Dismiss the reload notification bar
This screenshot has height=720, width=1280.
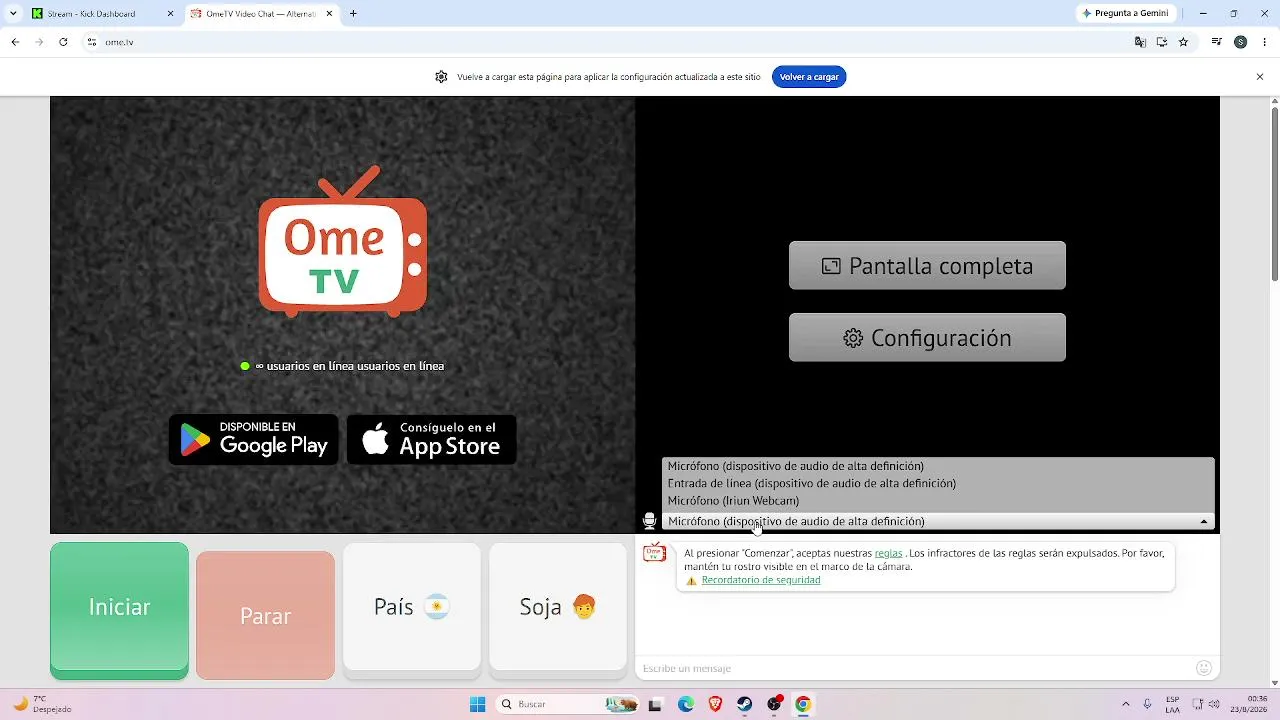(x=1260, y=77)
